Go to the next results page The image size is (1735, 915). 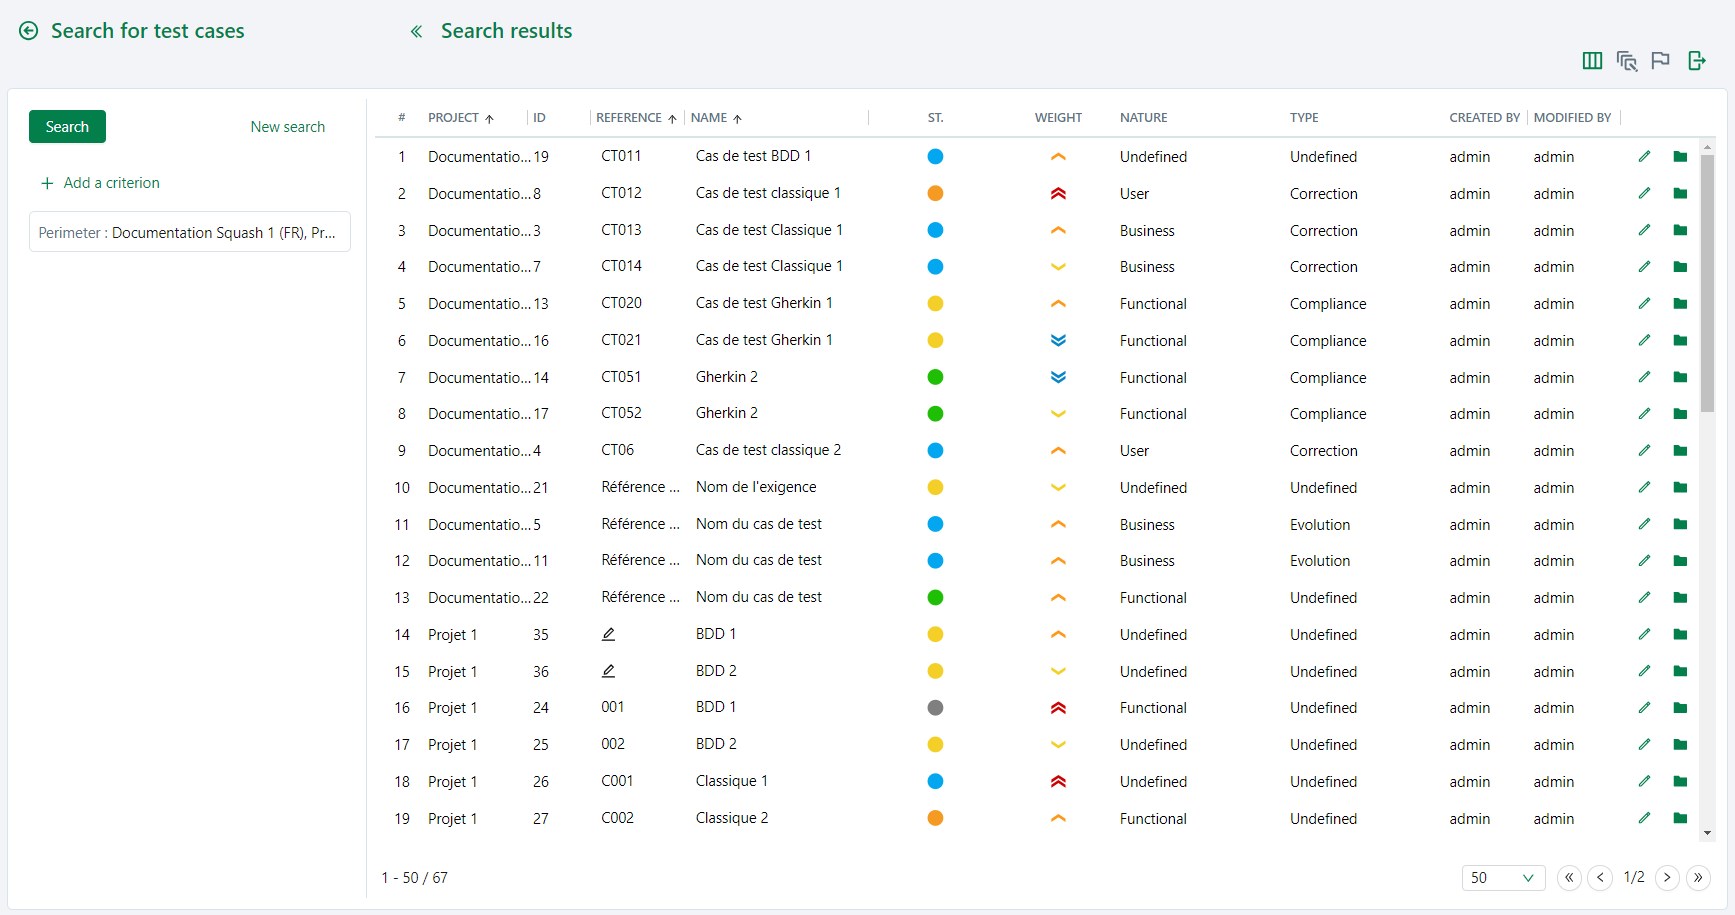(1667, 878)
